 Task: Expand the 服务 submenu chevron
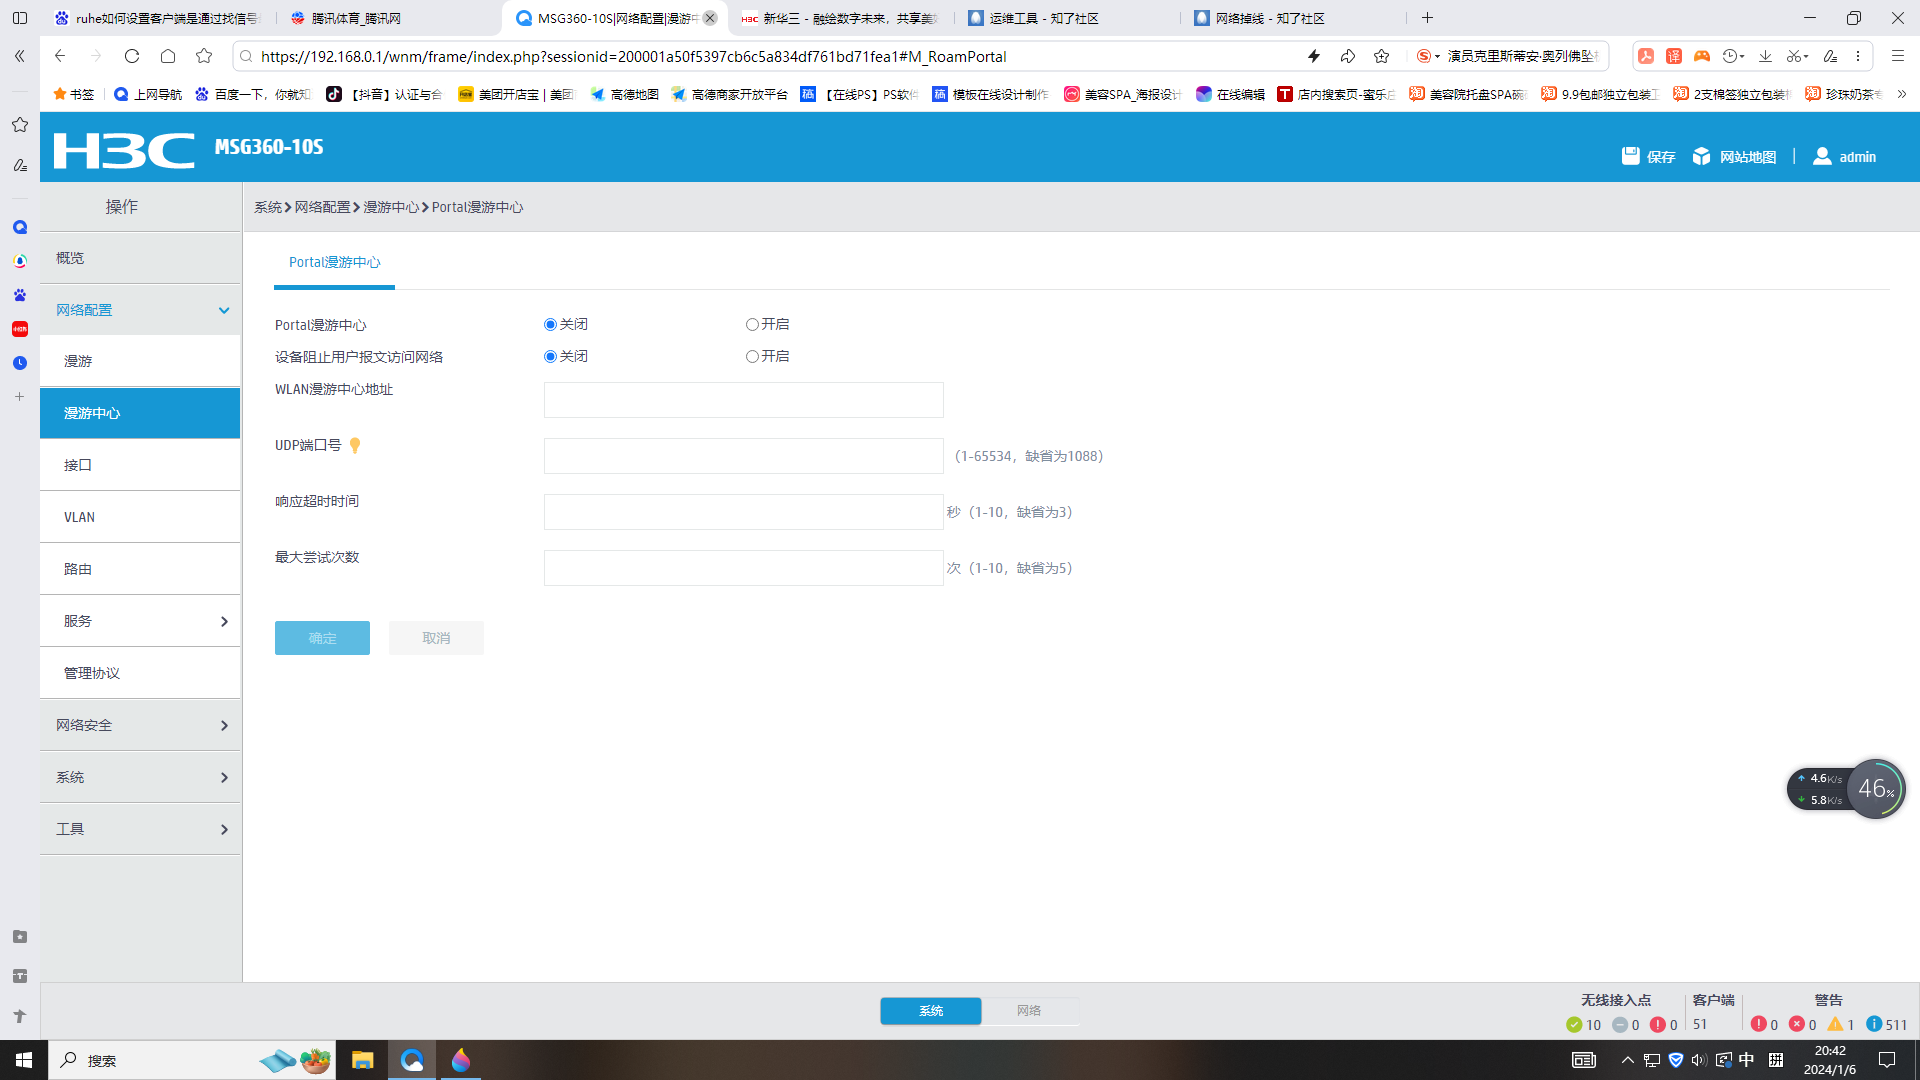224,622
